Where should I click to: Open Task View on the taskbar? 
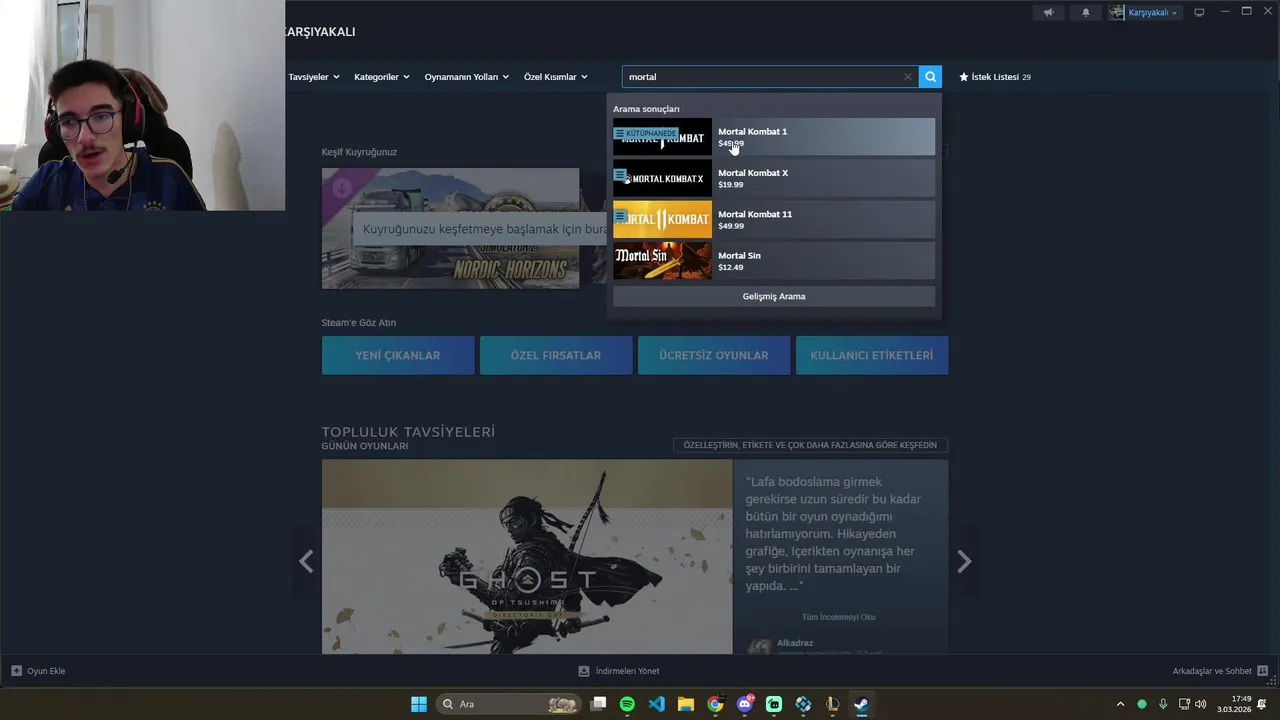click(598, 704)
